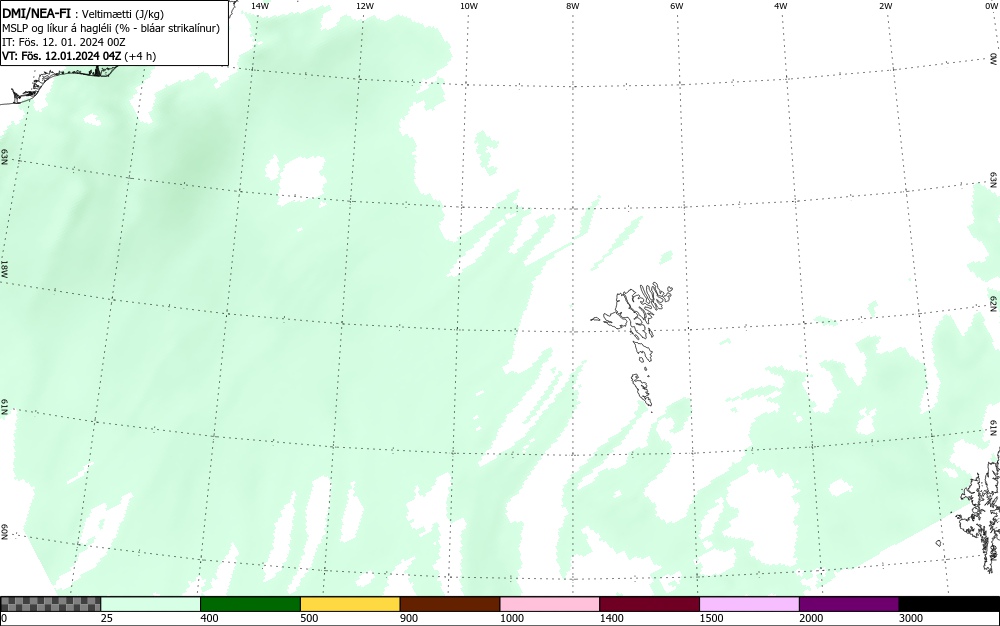Viewport: 1000px width, 626px height.
Task: Click the 4W longitude label
Action: coord(781,6)
